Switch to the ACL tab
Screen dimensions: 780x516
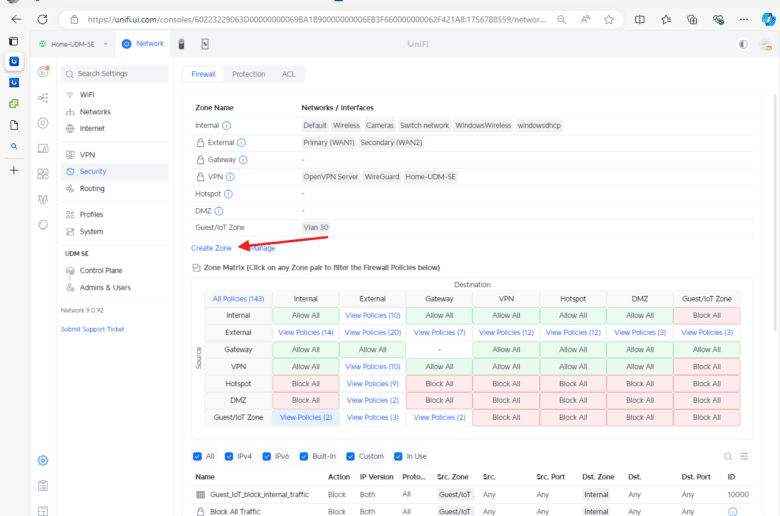289,74
